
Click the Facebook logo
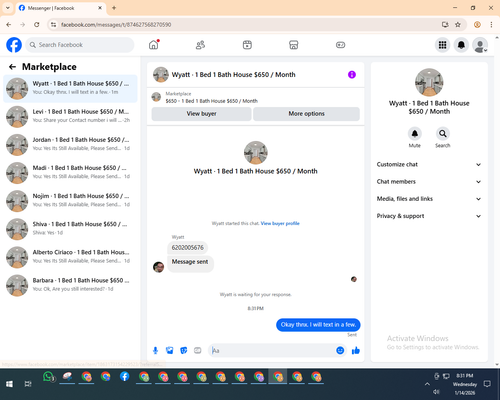coord(14,45)
